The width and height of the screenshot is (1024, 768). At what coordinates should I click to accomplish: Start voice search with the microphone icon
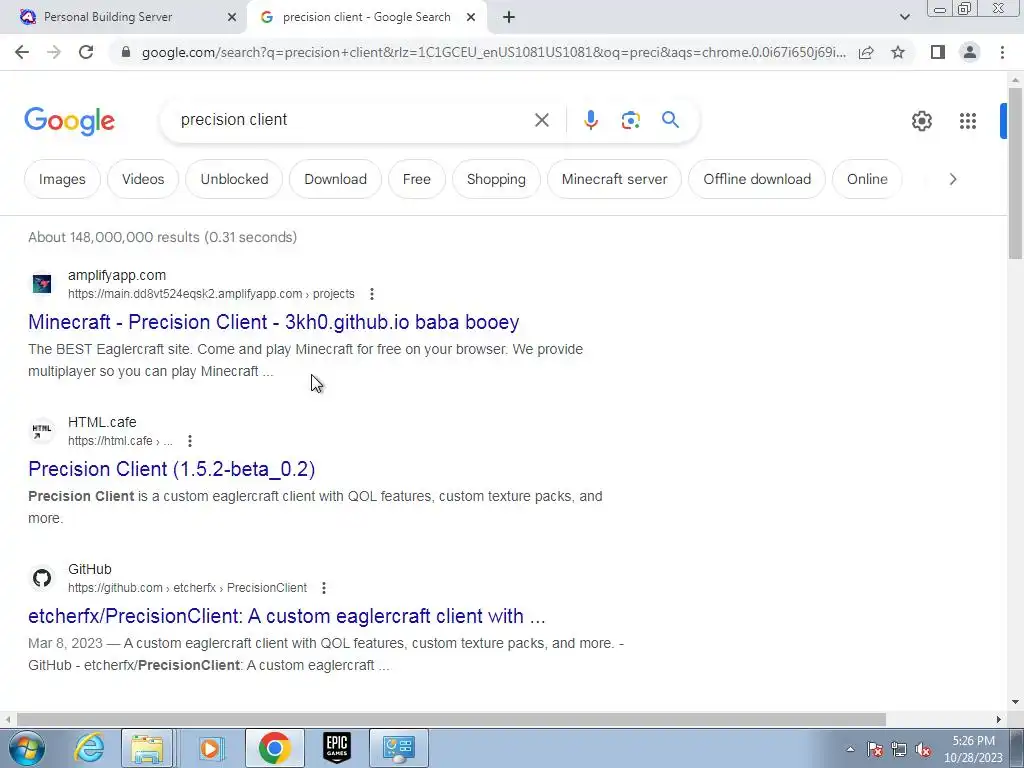click(x=590, y=120)
